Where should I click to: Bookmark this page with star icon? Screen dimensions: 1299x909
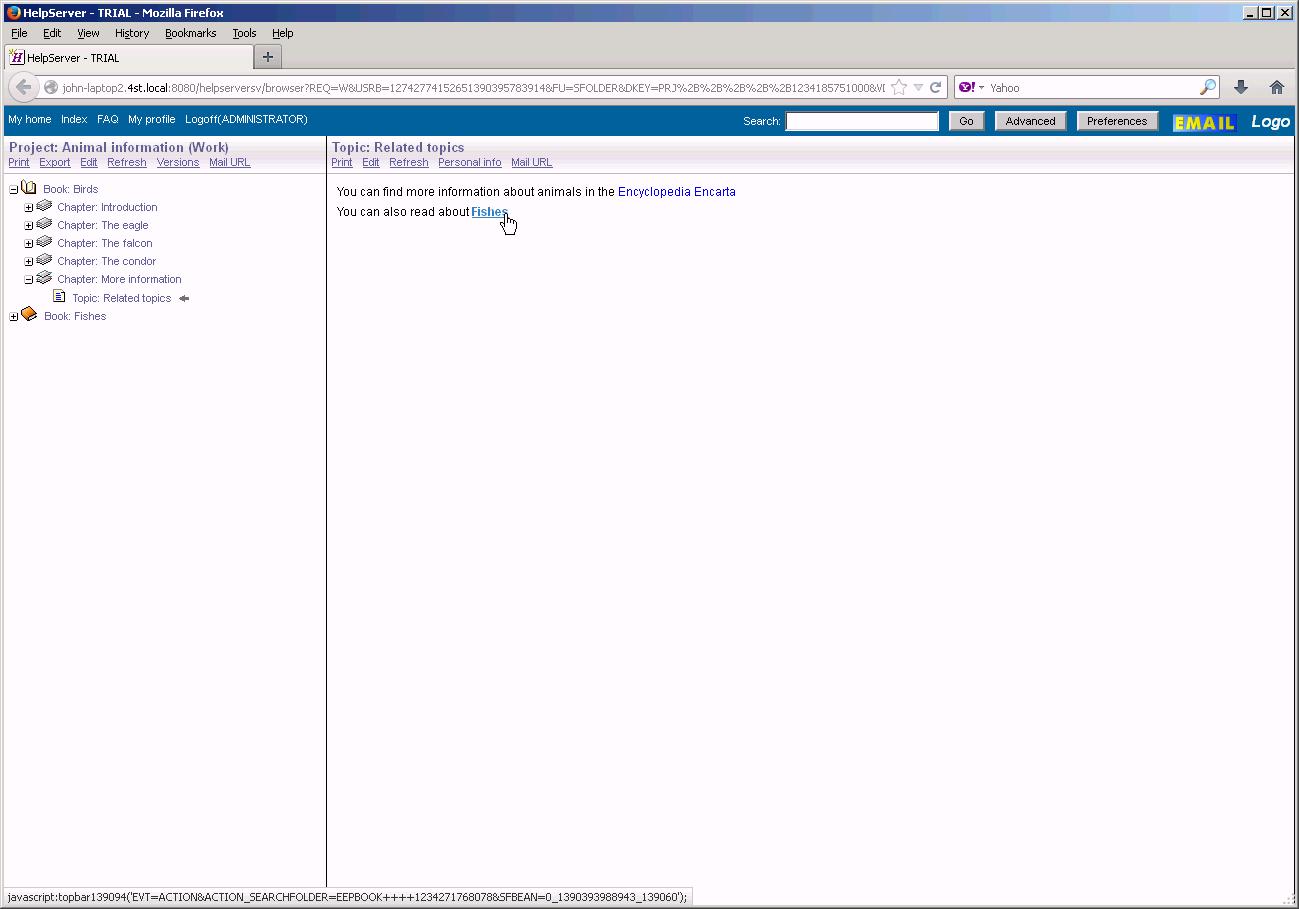(899, 87)
